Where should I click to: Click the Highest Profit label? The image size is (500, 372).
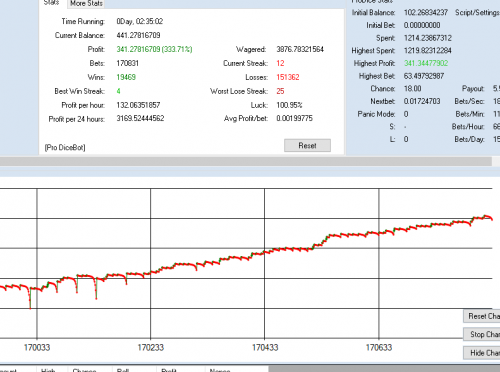(374, 63)
